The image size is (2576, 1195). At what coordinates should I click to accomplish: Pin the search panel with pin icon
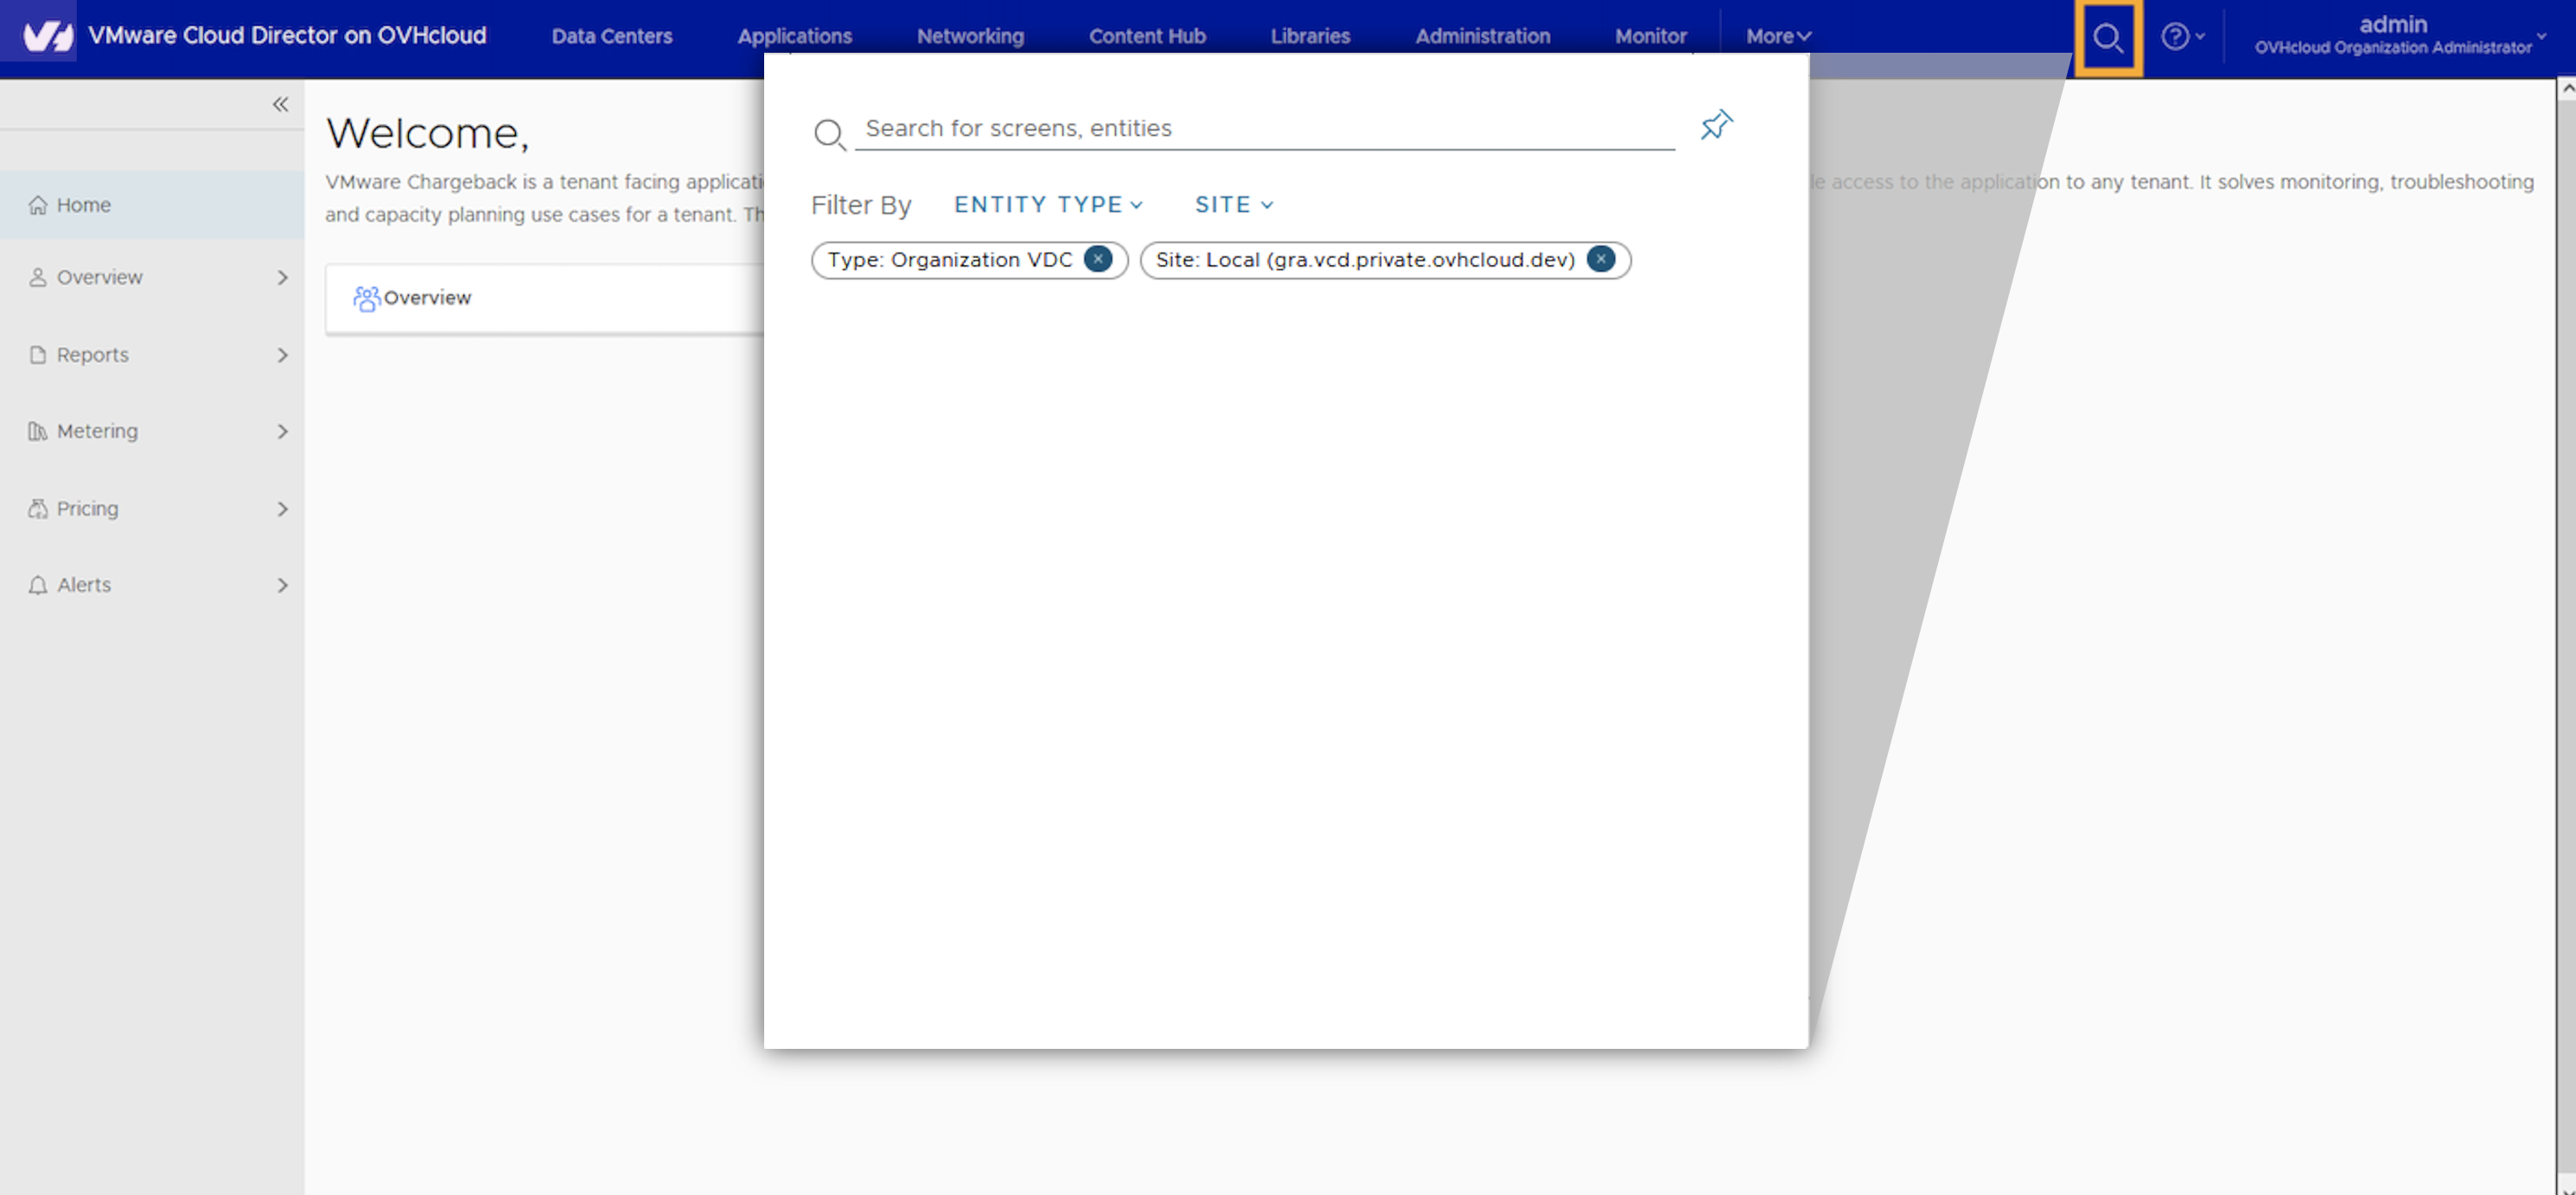point(1716,125)
